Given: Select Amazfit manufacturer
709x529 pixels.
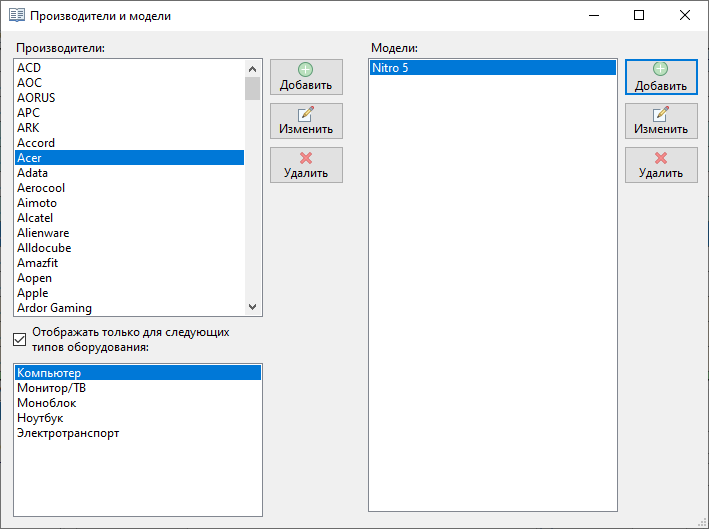Looking at the screenshot, I should (129, 263).
